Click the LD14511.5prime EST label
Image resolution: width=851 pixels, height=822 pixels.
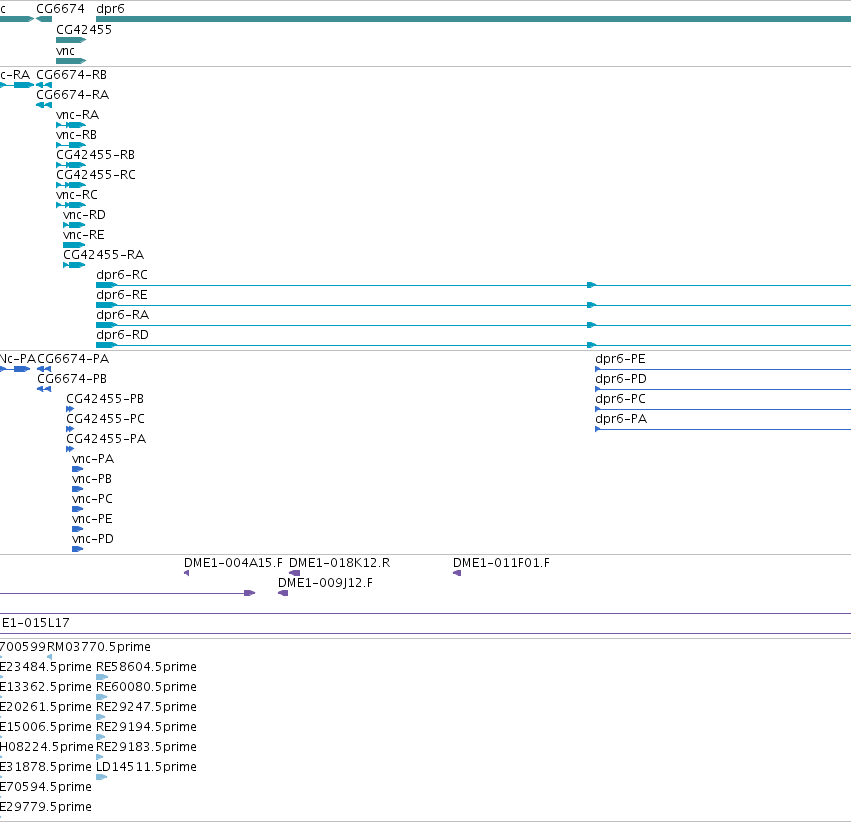(147, 768)
